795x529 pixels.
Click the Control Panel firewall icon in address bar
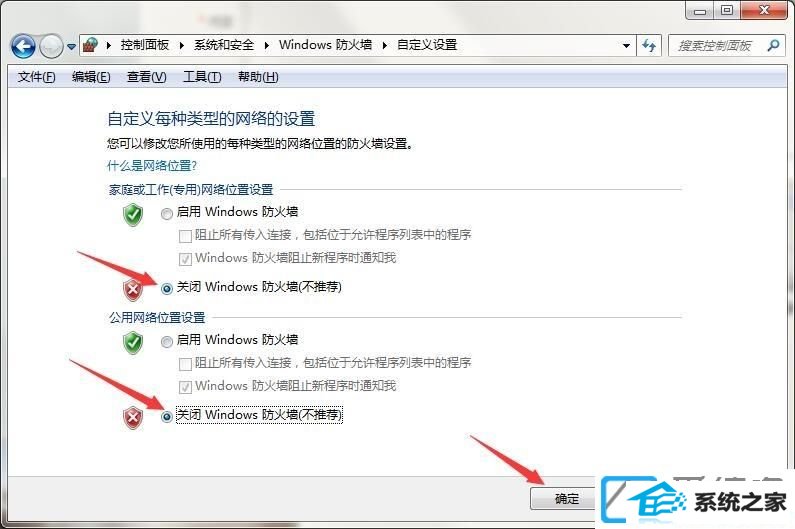[x=91, y=45]
